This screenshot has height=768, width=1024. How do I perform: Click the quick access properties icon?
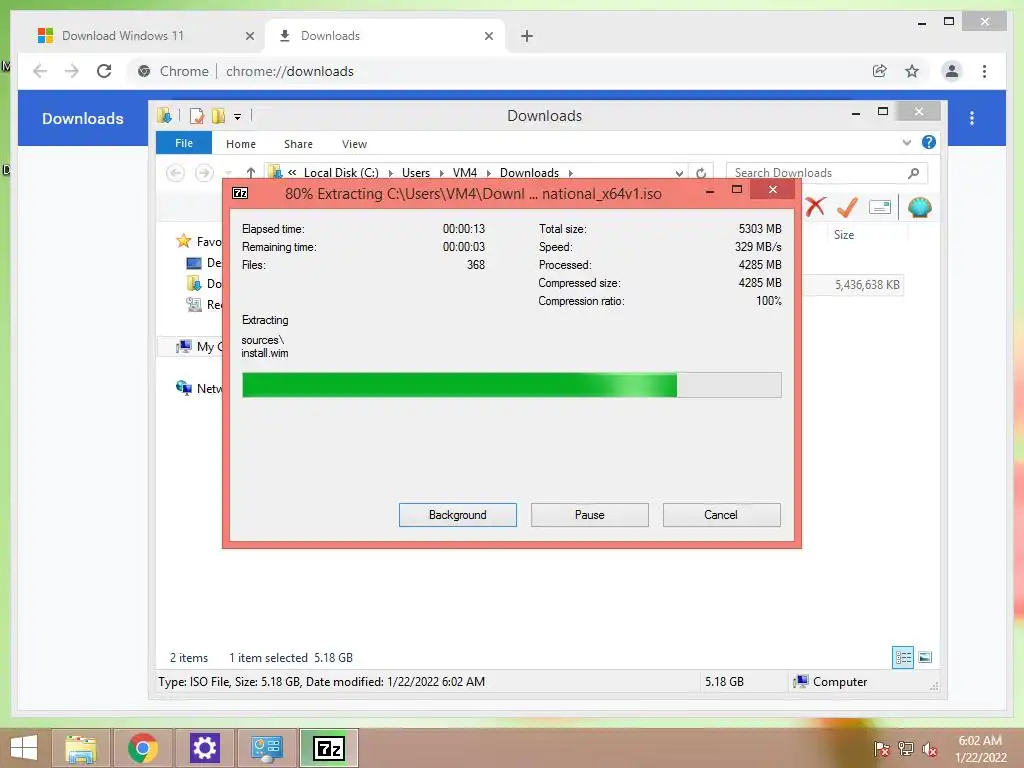click(x=197, y=116)
